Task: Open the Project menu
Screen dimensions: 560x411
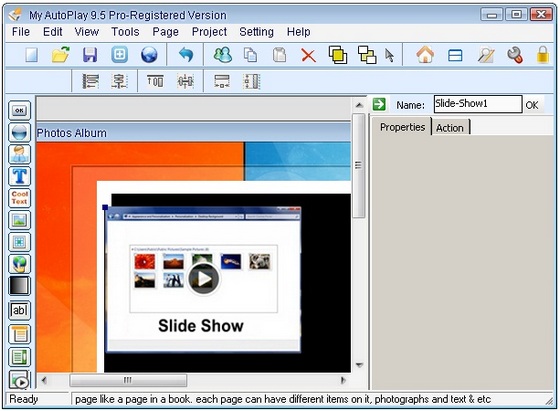Action: click(209, 32)
